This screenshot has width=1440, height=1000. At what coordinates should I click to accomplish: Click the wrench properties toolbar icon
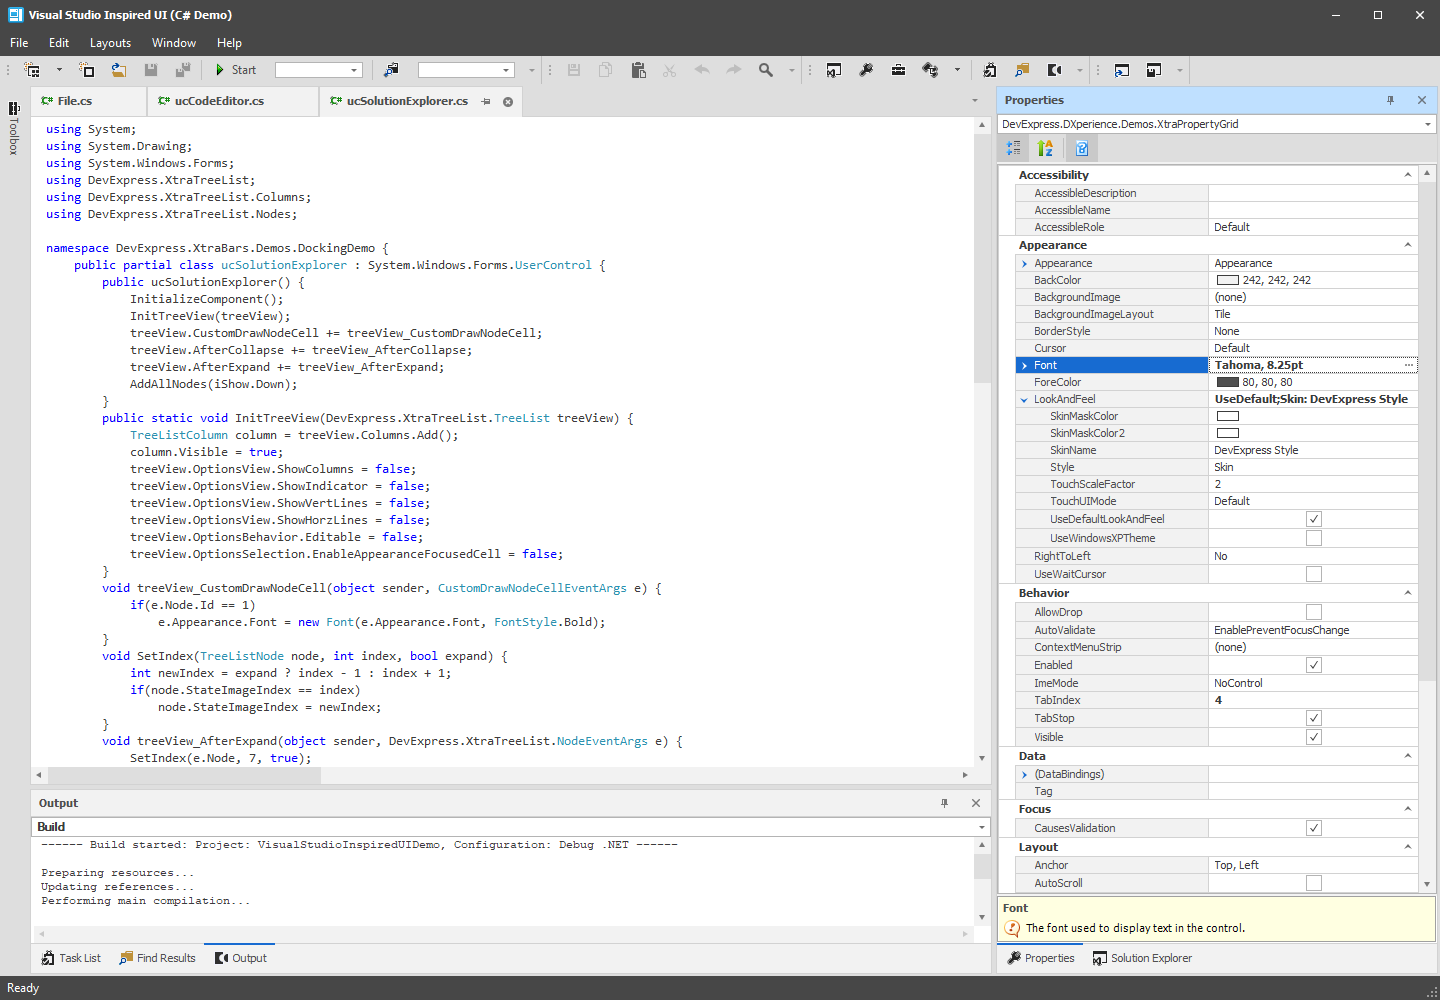tap(866, 70)
